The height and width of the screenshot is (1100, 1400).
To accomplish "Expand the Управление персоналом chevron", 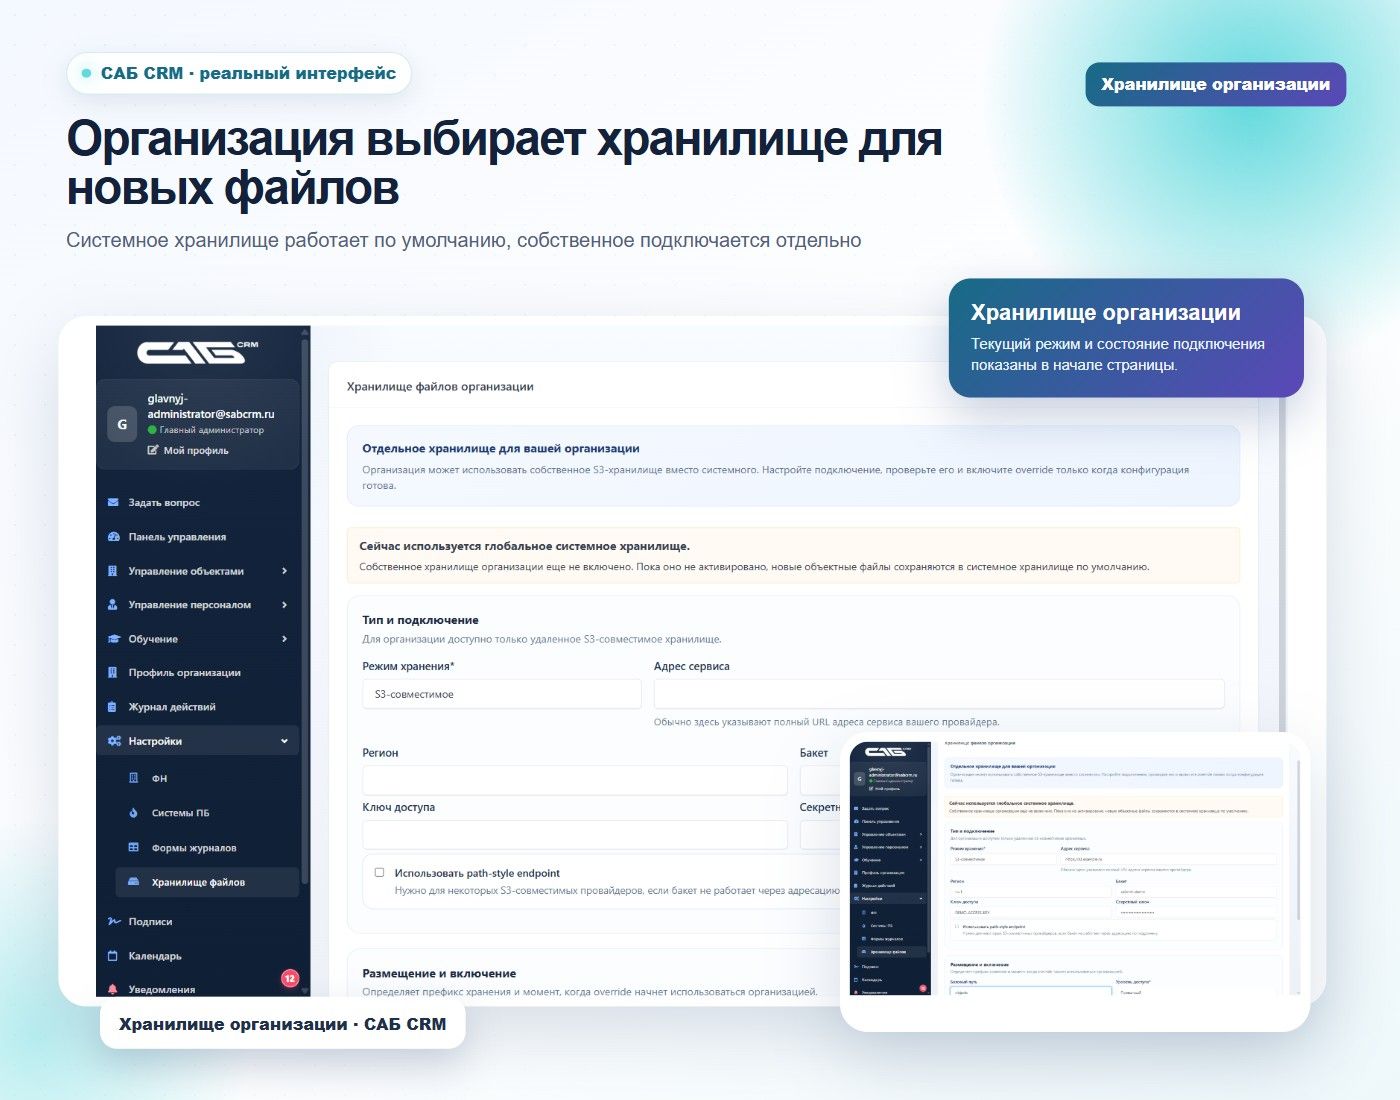I will (284, 605).
